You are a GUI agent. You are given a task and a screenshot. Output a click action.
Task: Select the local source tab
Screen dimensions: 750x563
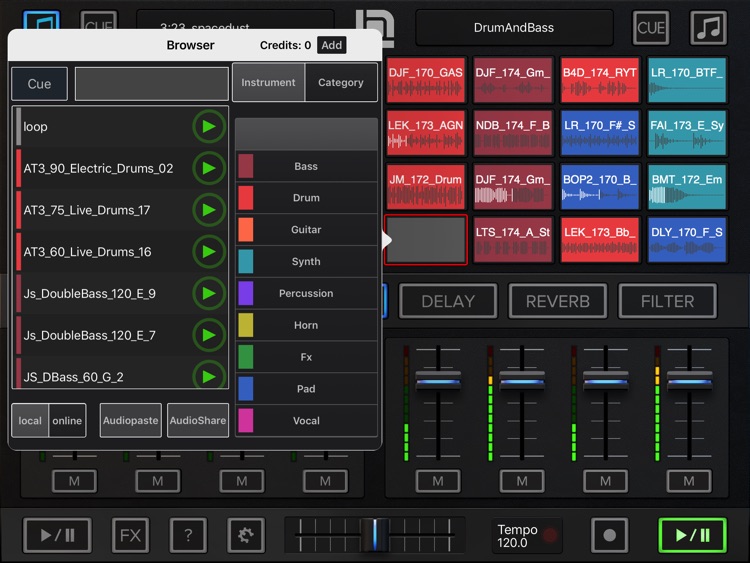pyautogui.click(x=30, y=420)
